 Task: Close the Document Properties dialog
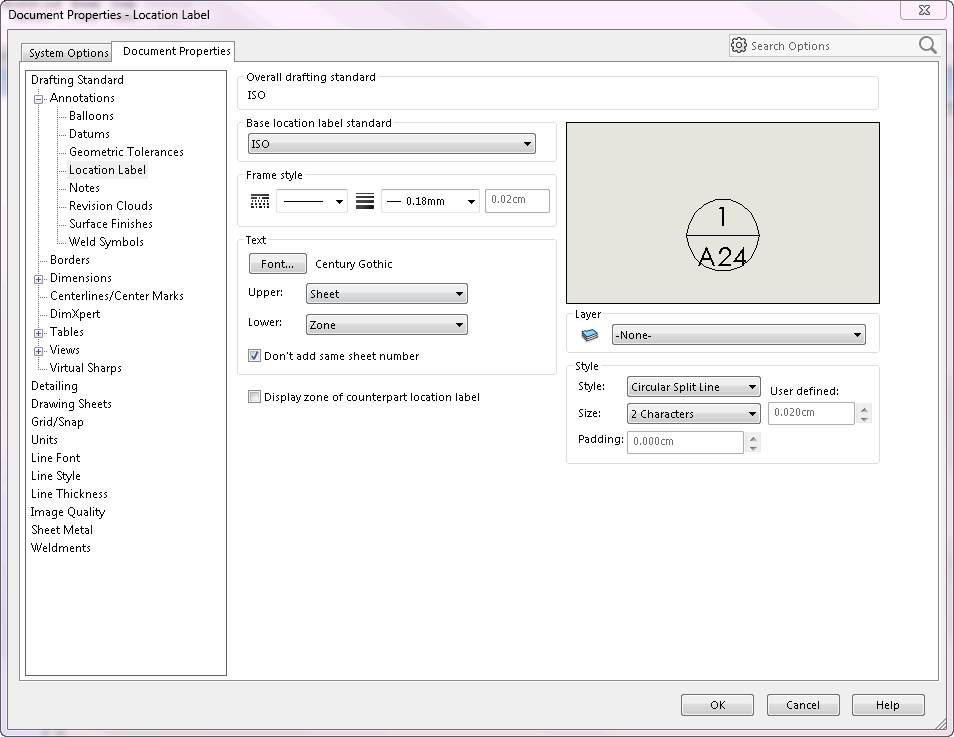pyautogui.click(x=924, y=10)
